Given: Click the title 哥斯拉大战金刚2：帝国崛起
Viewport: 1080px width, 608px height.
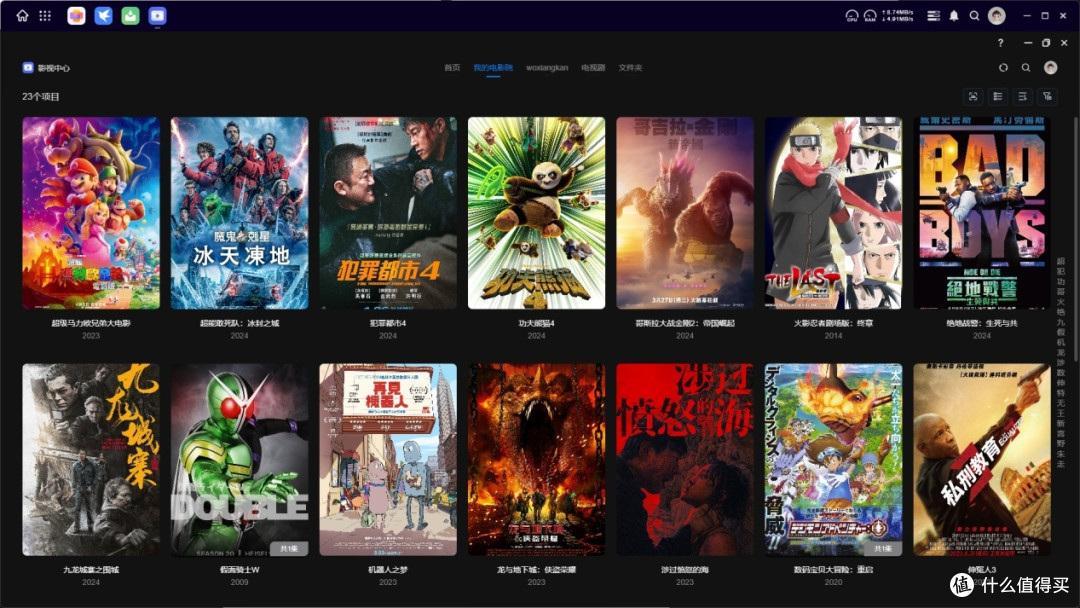Looking at the screenshot, I should [x=685, y=323].
